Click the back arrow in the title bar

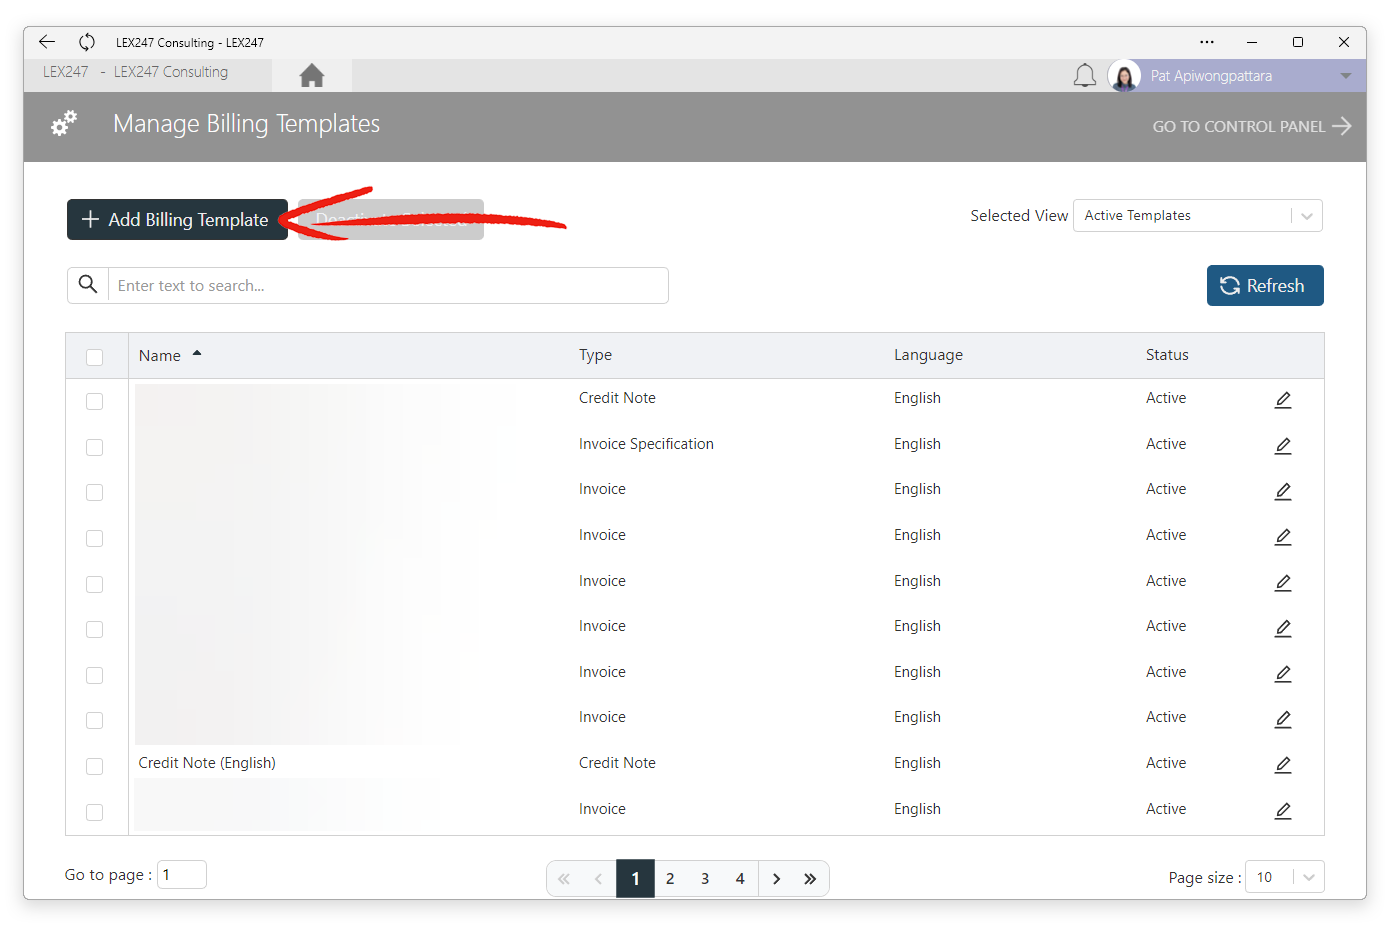47,42
